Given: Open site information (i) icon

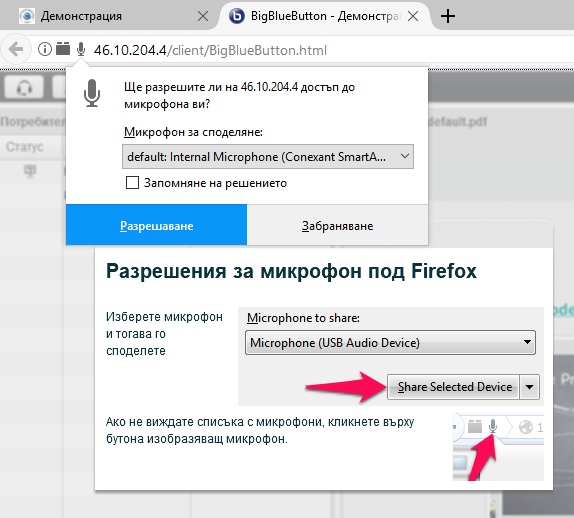Looking at the screenshot, I should click(x=45, y=49).
